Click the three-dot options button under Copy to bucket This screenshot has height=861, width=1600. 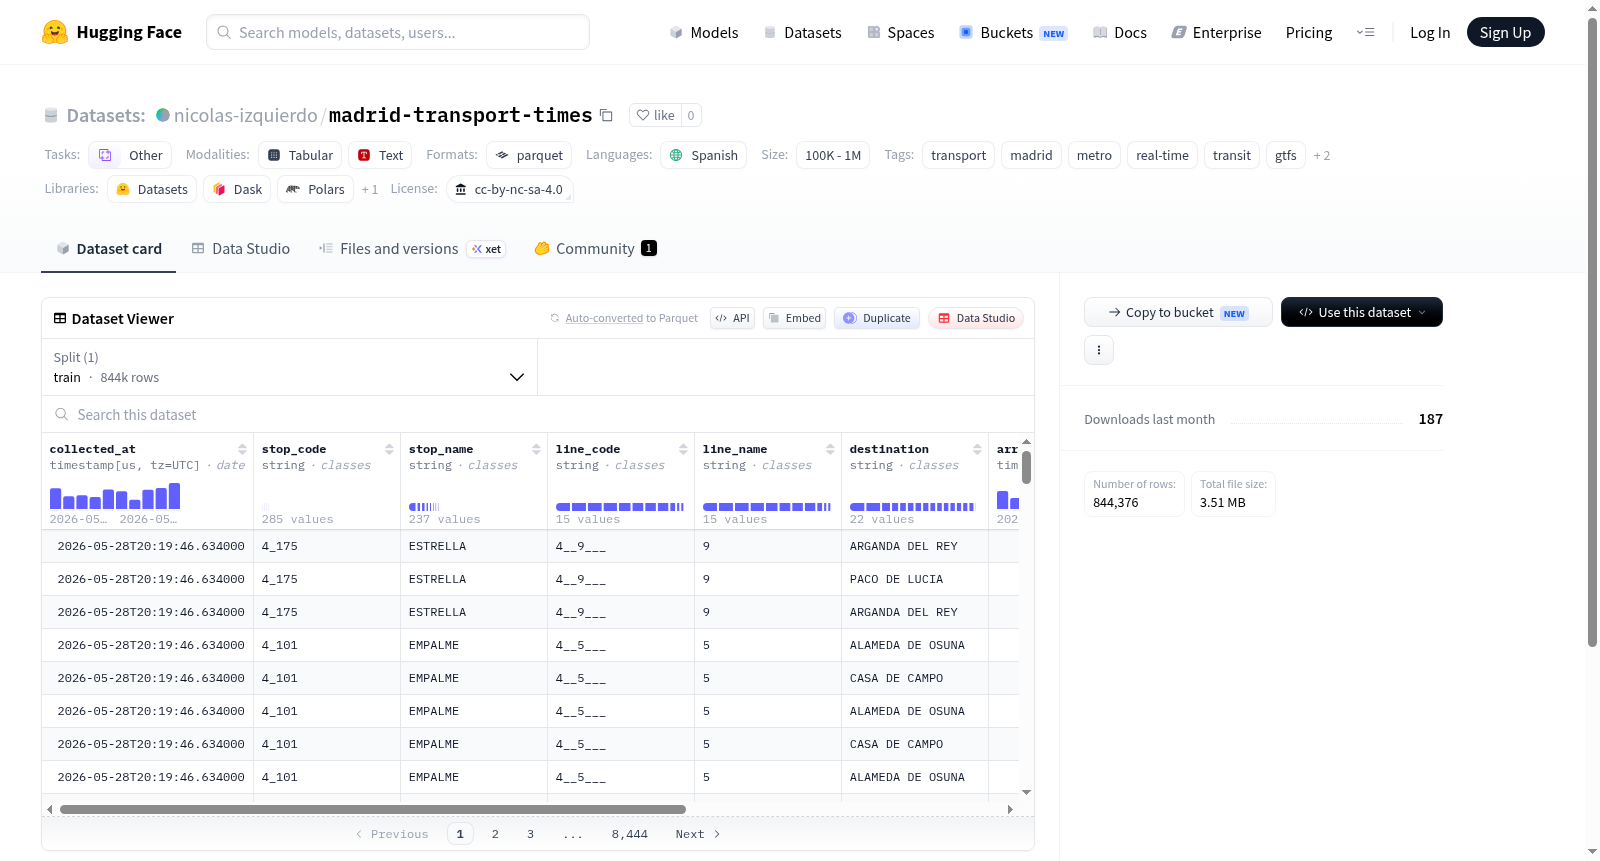(x=1099, y=350)
